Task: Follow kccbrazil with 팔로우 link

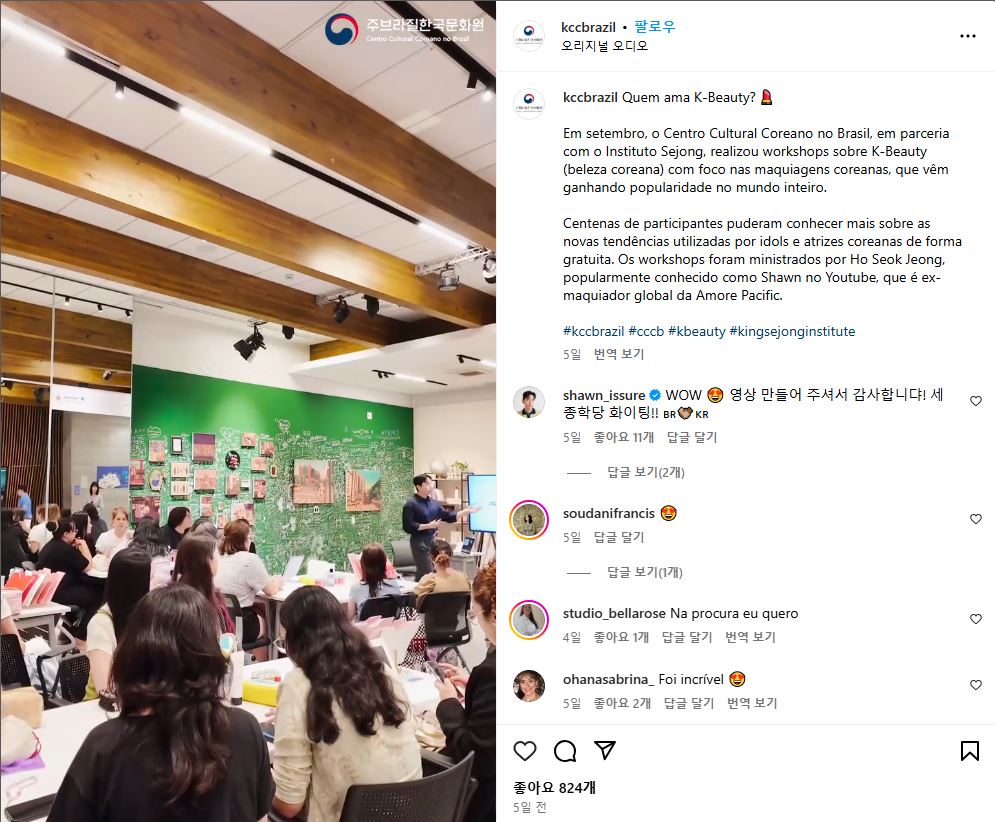Action: coord(655,27)
